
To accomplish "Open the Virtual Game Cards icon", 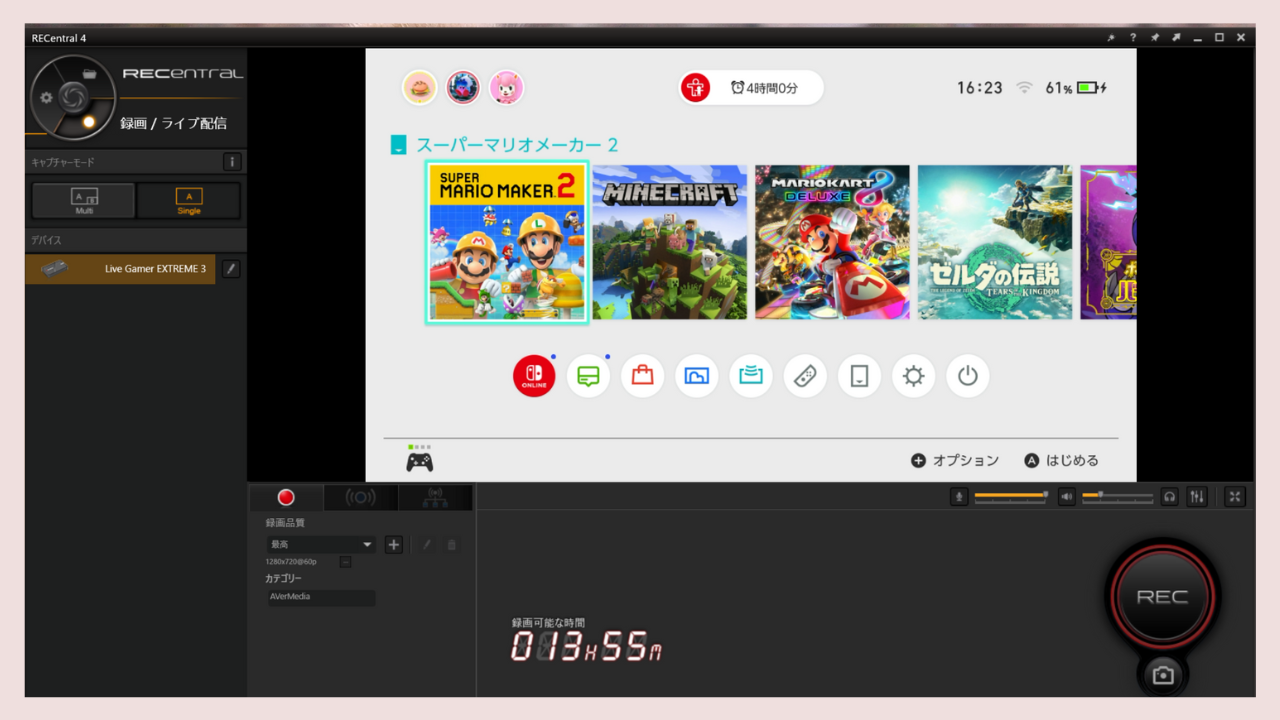I will pyautogui.click(x=858, y=376).
